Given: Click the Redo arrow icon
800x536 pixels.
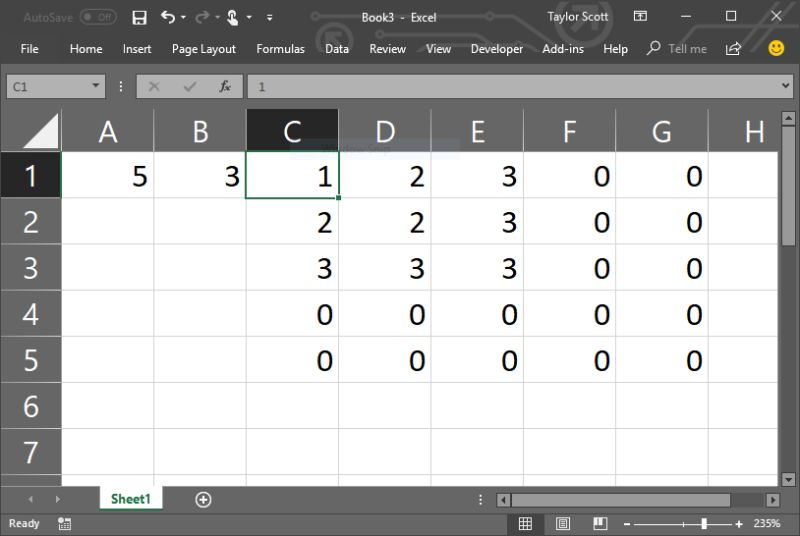Looking at the screenshot, I should 202,17.
